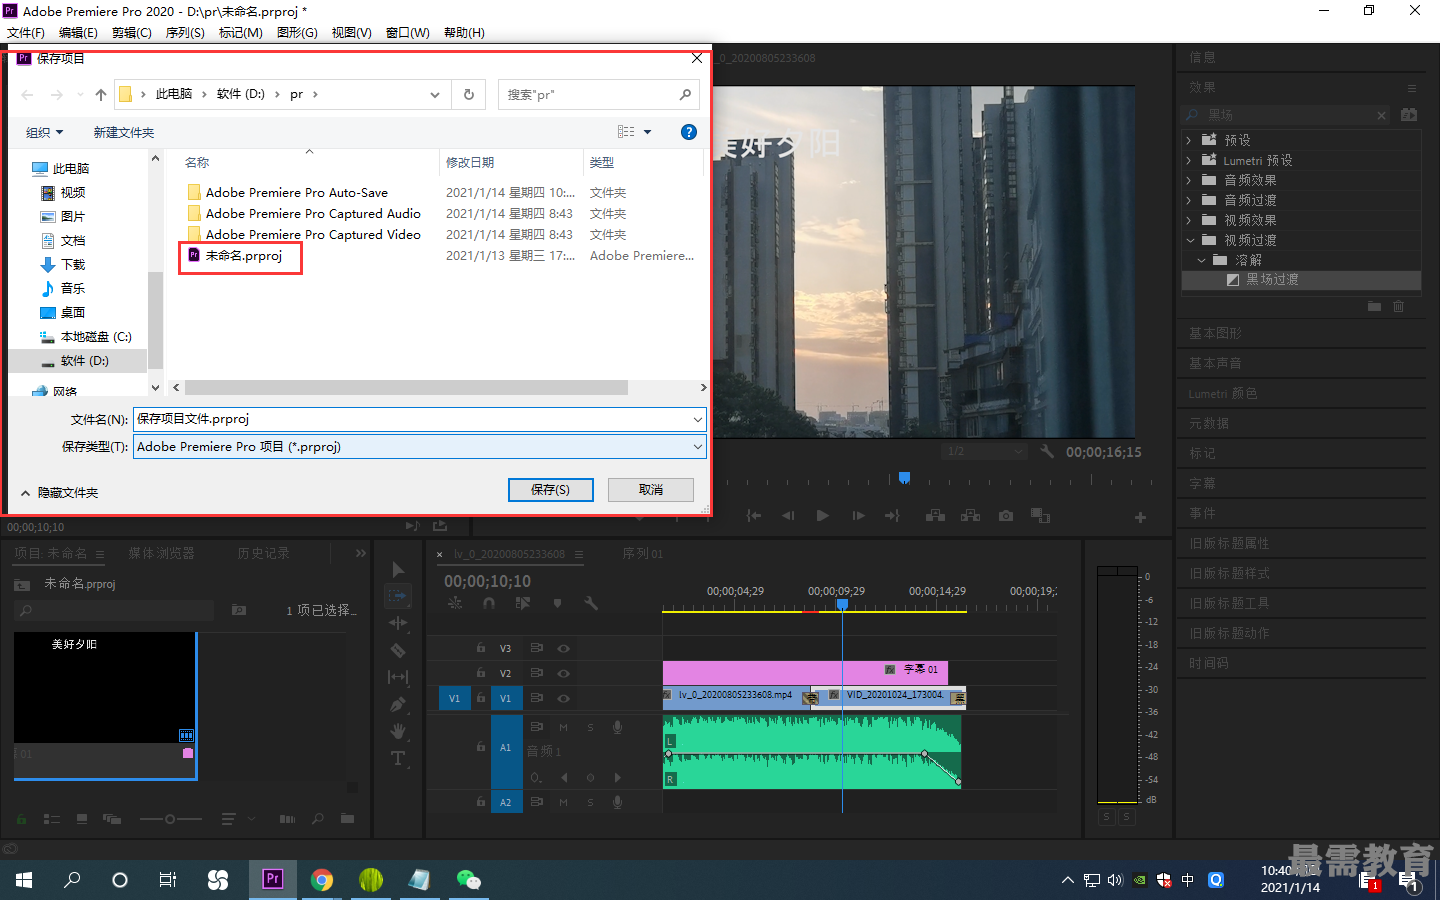
Task: Click New Folder (新建文件夹) button
Action: [124, 132]
